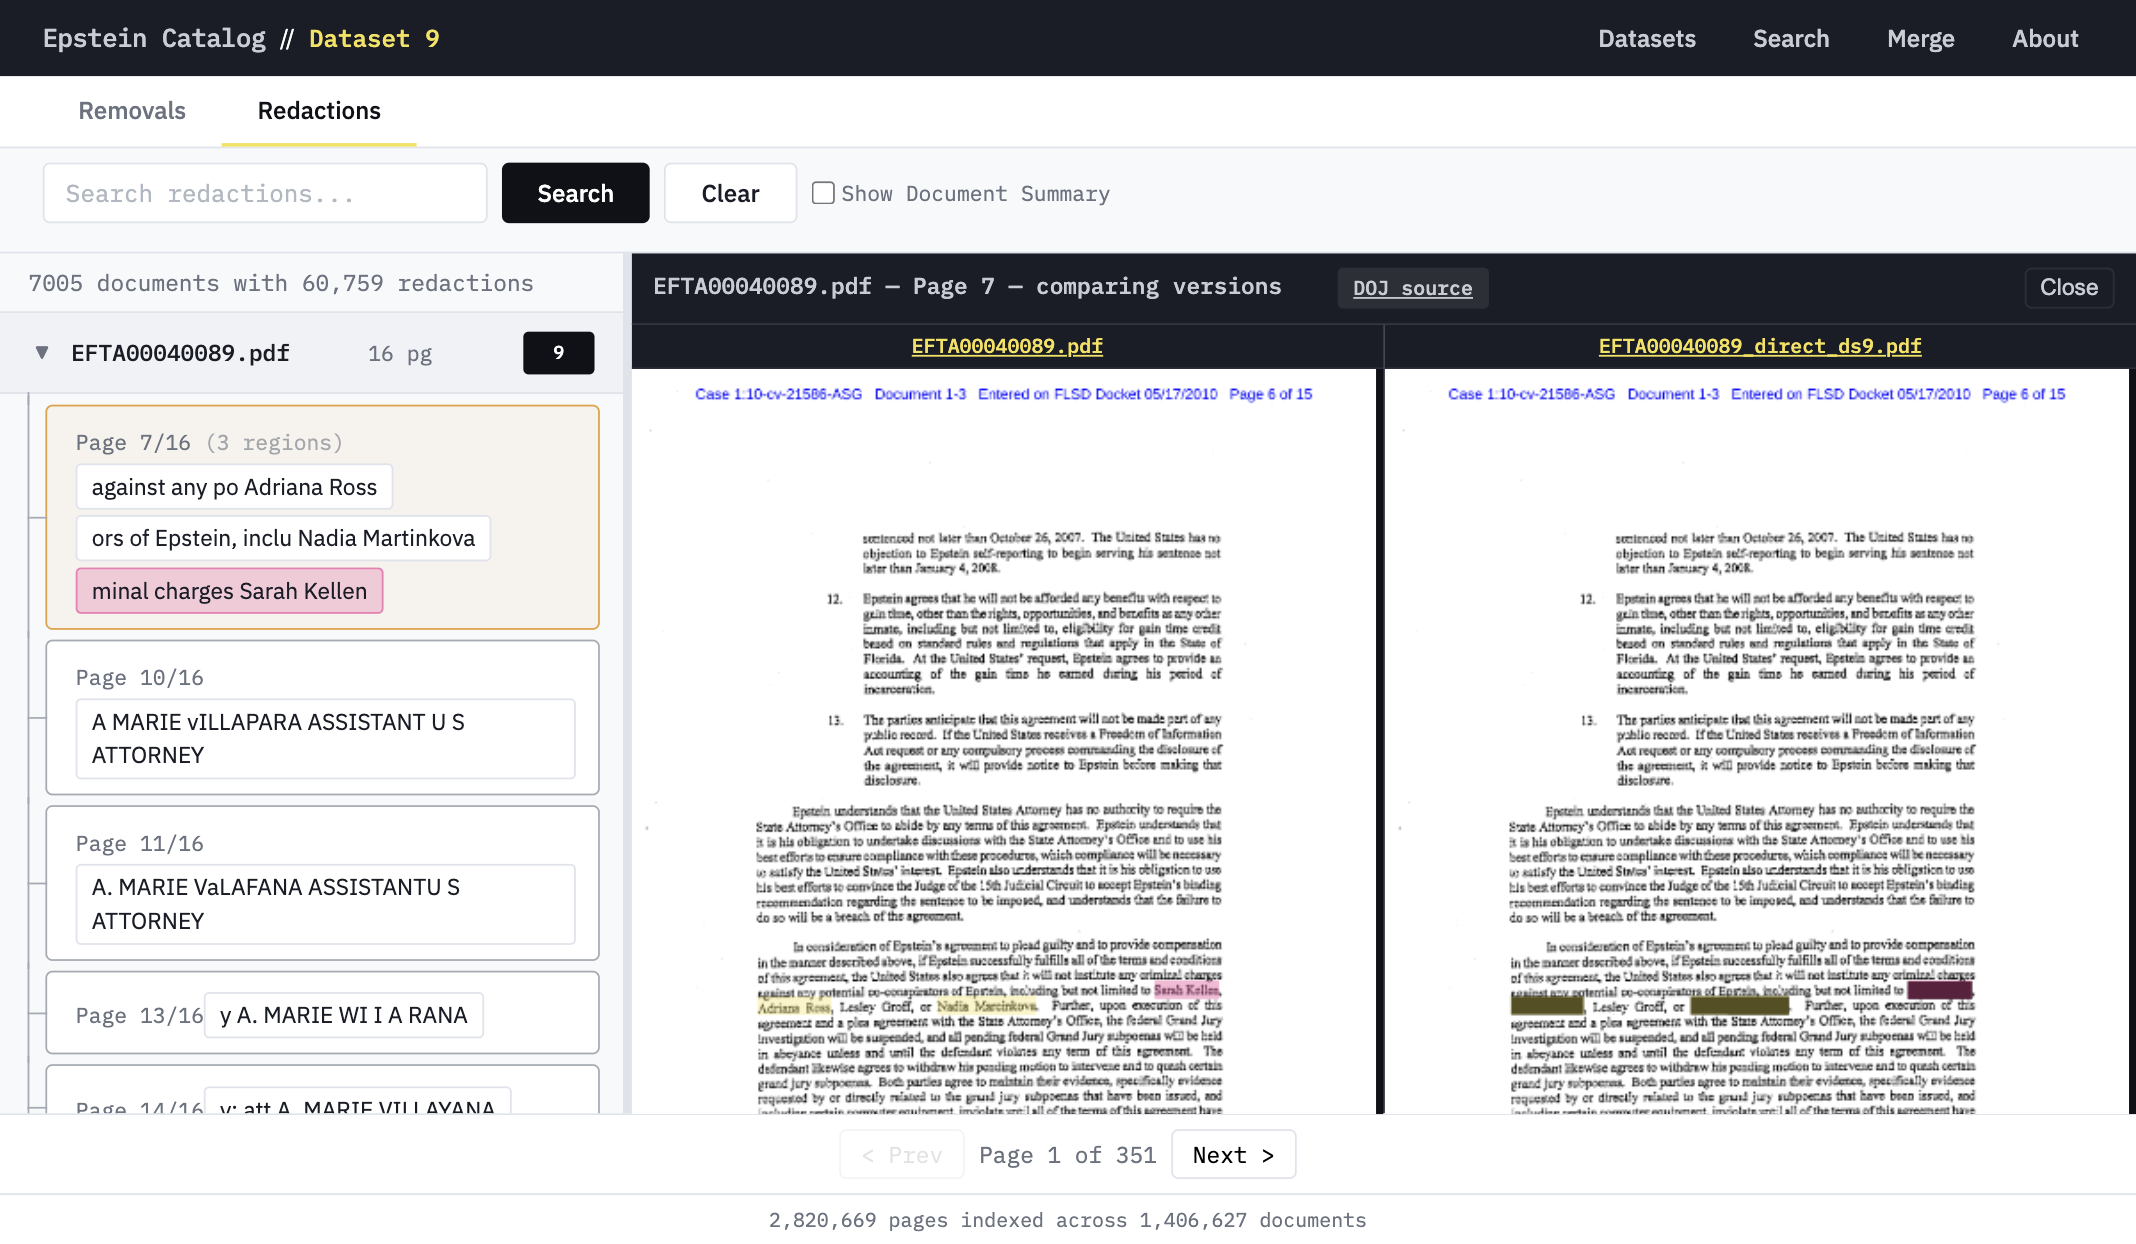Select the 'minal charges Sarah Kellen' redaction
The image size is (2136, 1244).
(x=229, y=590)
